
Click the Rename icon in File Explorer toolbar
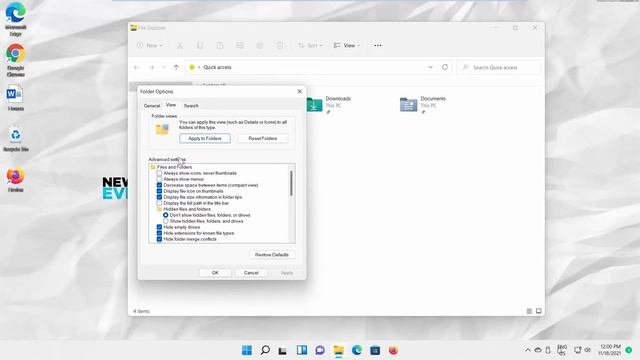tap(240, 45)
